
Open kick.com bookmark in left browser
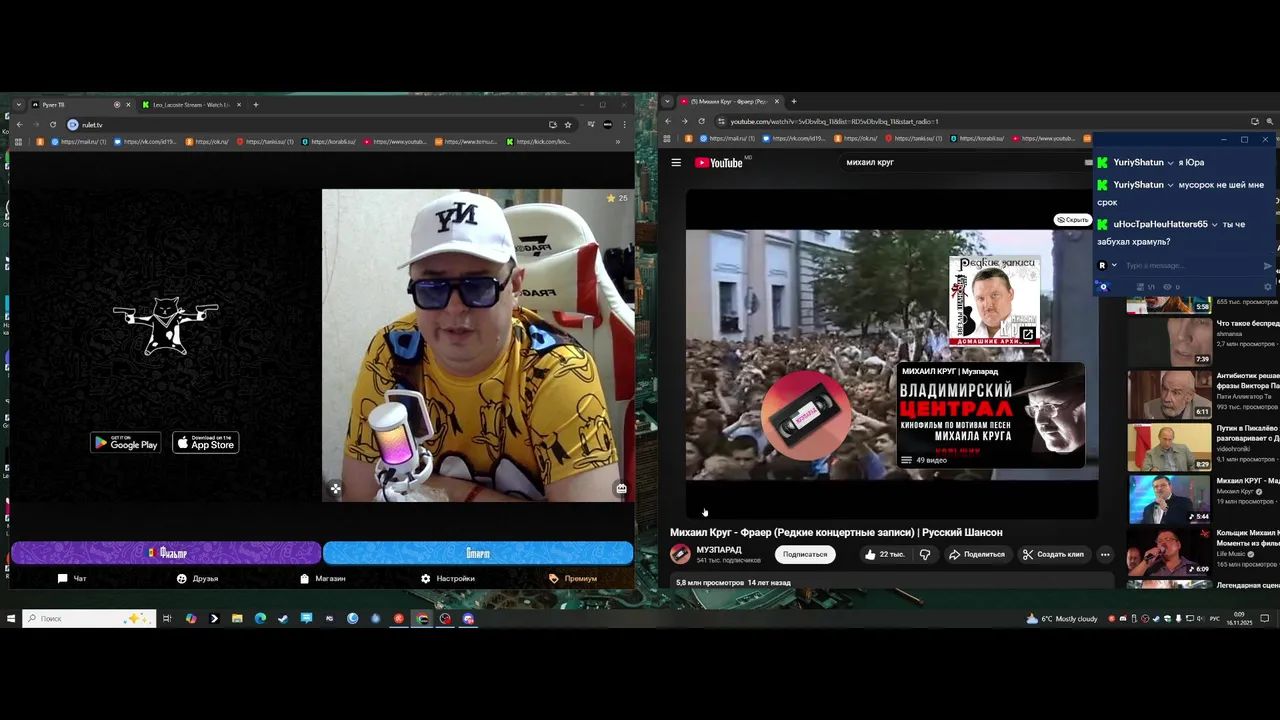click(539, 142)
